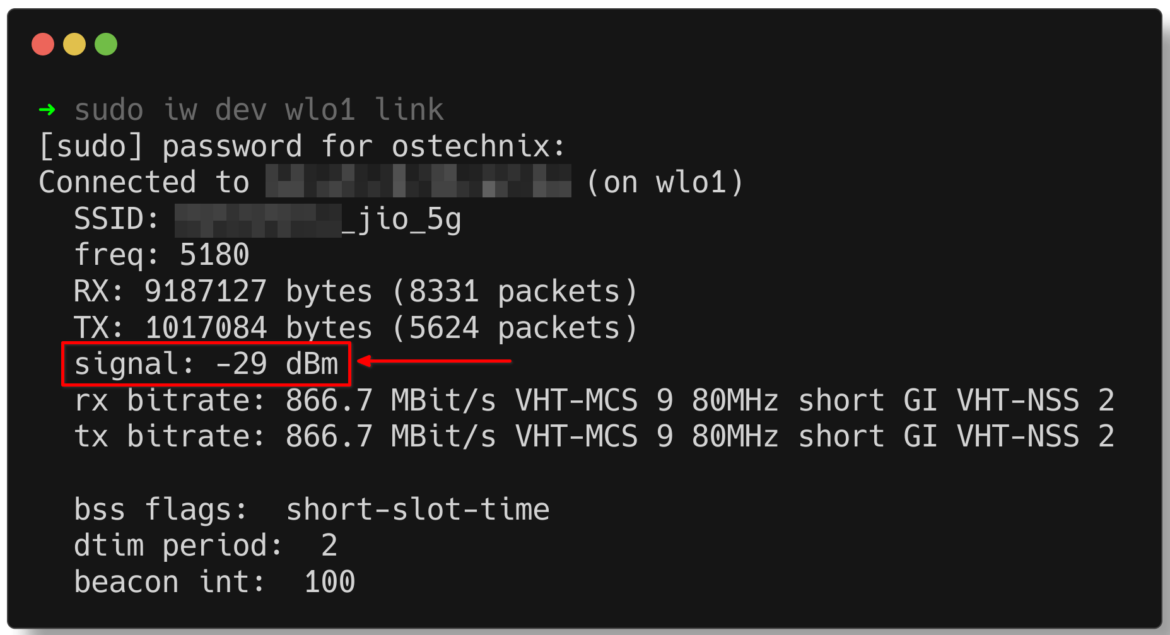
Task: Select the highlighted signal strength box
Action: click(x=205, y=364)
